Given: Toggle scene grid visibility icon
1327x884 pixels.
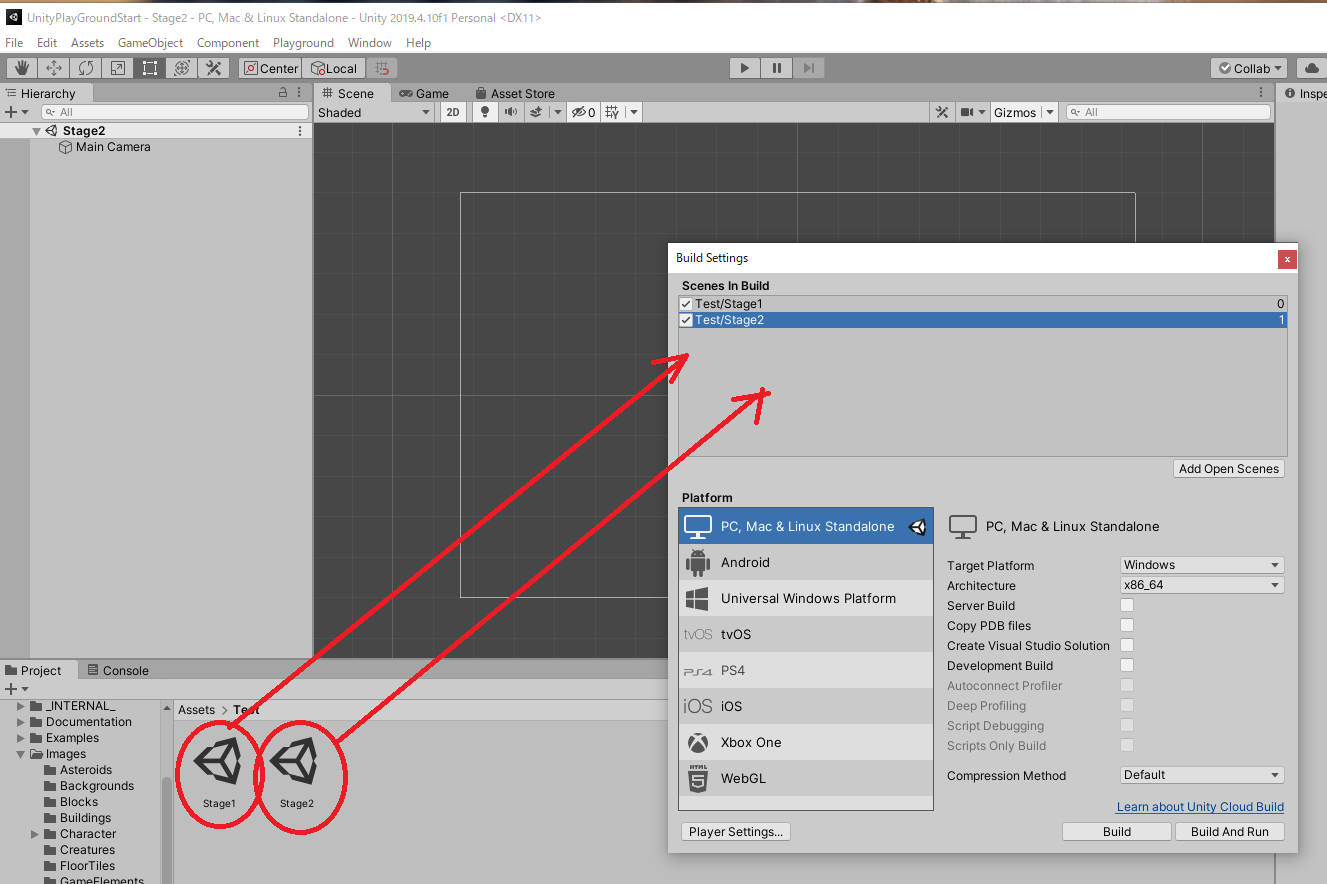Looking at the screenshot, I should 612,112.
